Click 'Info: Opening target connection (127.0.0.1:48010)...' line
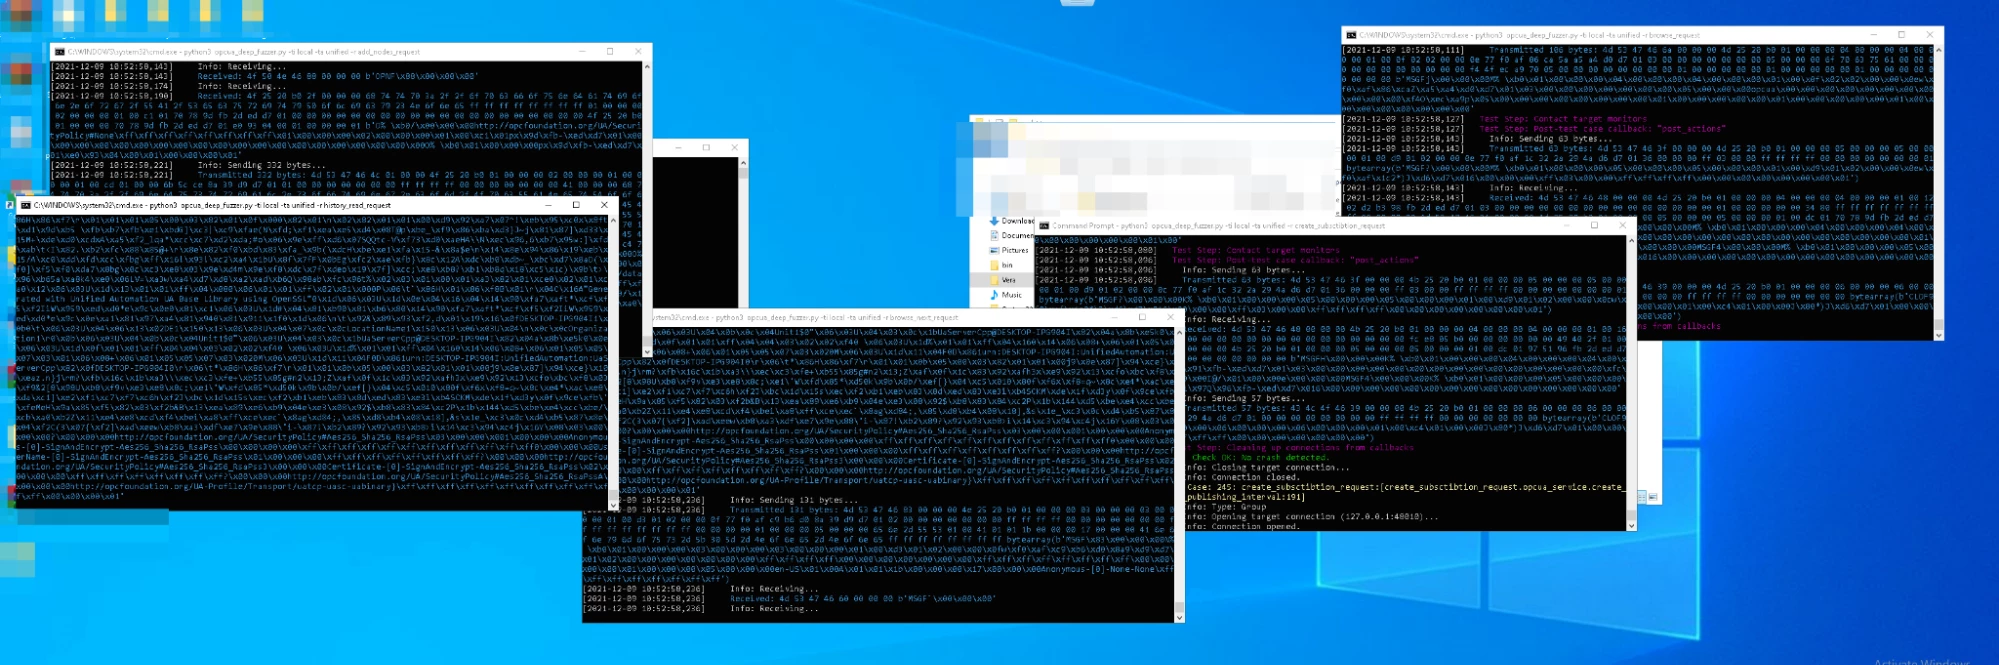Image resolution: width=1999 pixels, height=665 pixels. tap(1312, 517)
